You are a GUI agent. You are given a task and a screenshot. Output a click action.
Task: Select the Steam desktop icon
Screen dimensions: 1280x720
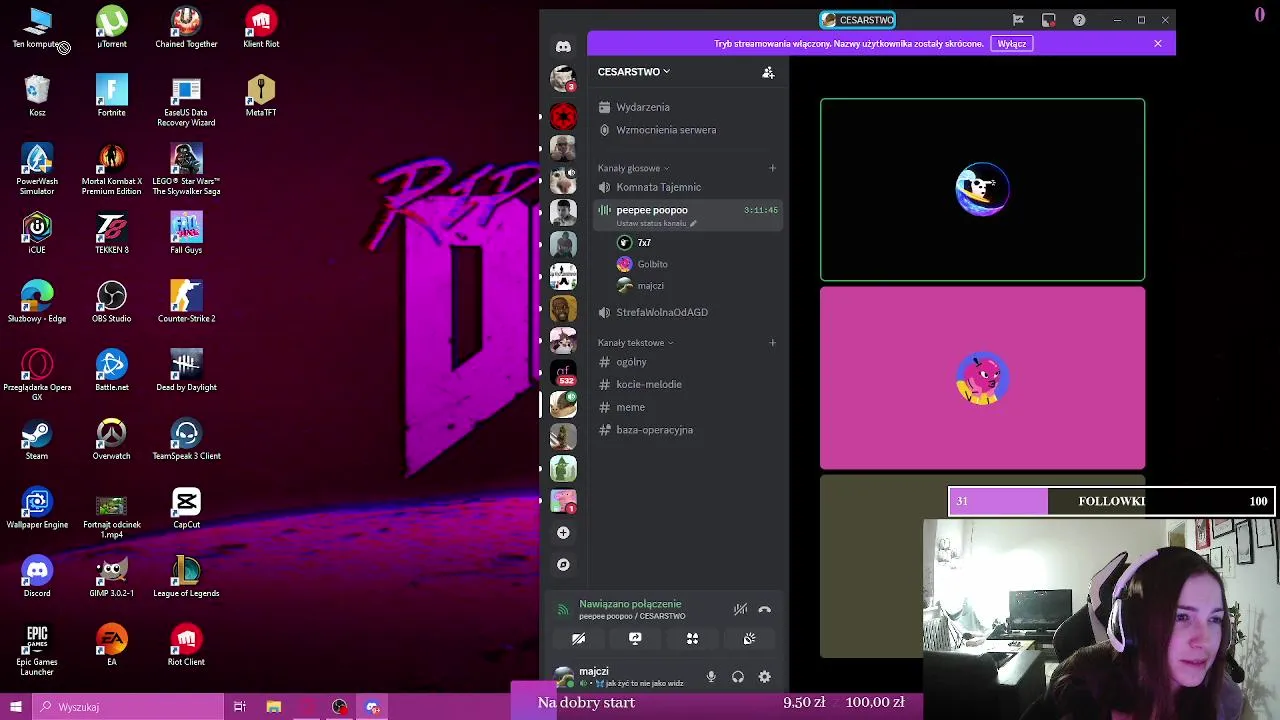pyautogui.click(x=37, y=440)
